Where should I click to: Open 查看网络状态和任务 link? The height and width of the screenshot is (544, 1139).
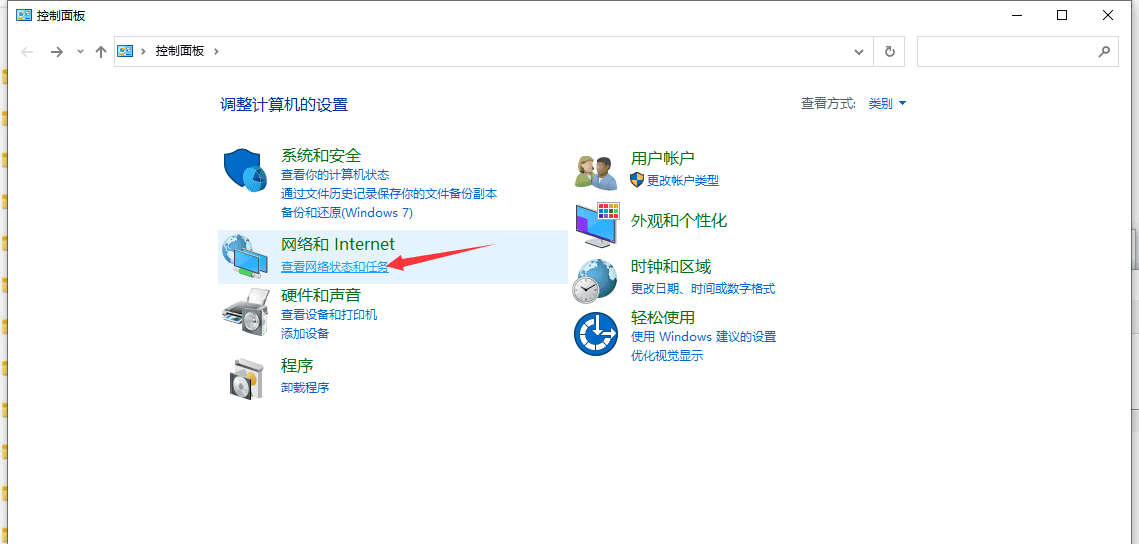pyautogui.click(x=334, y=267)
